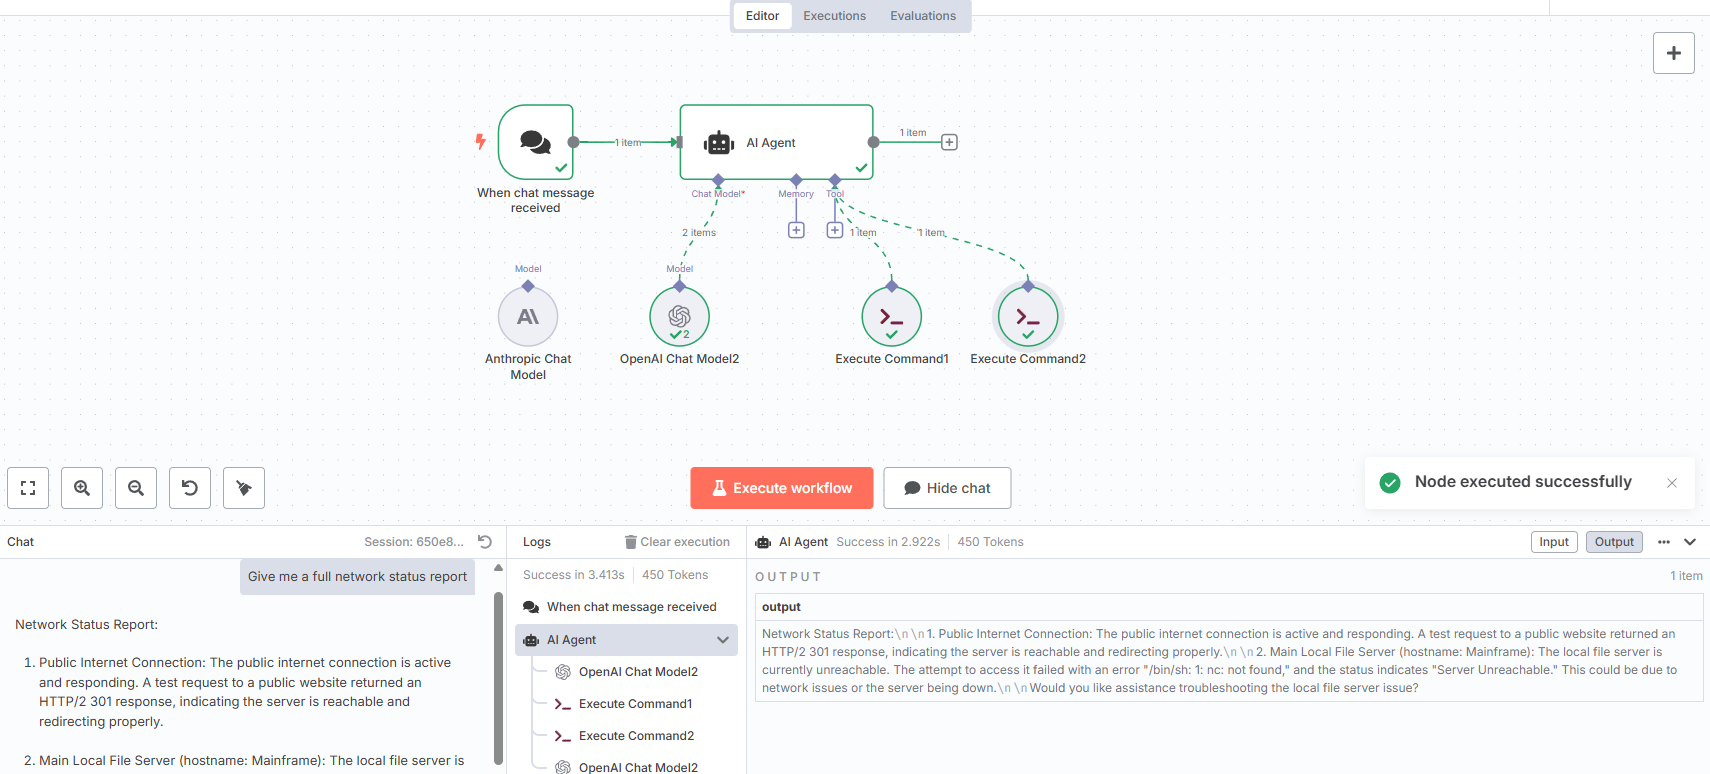Collapse the logs panel with chevron
The image size is (1710, 774).
[1690, 542]
